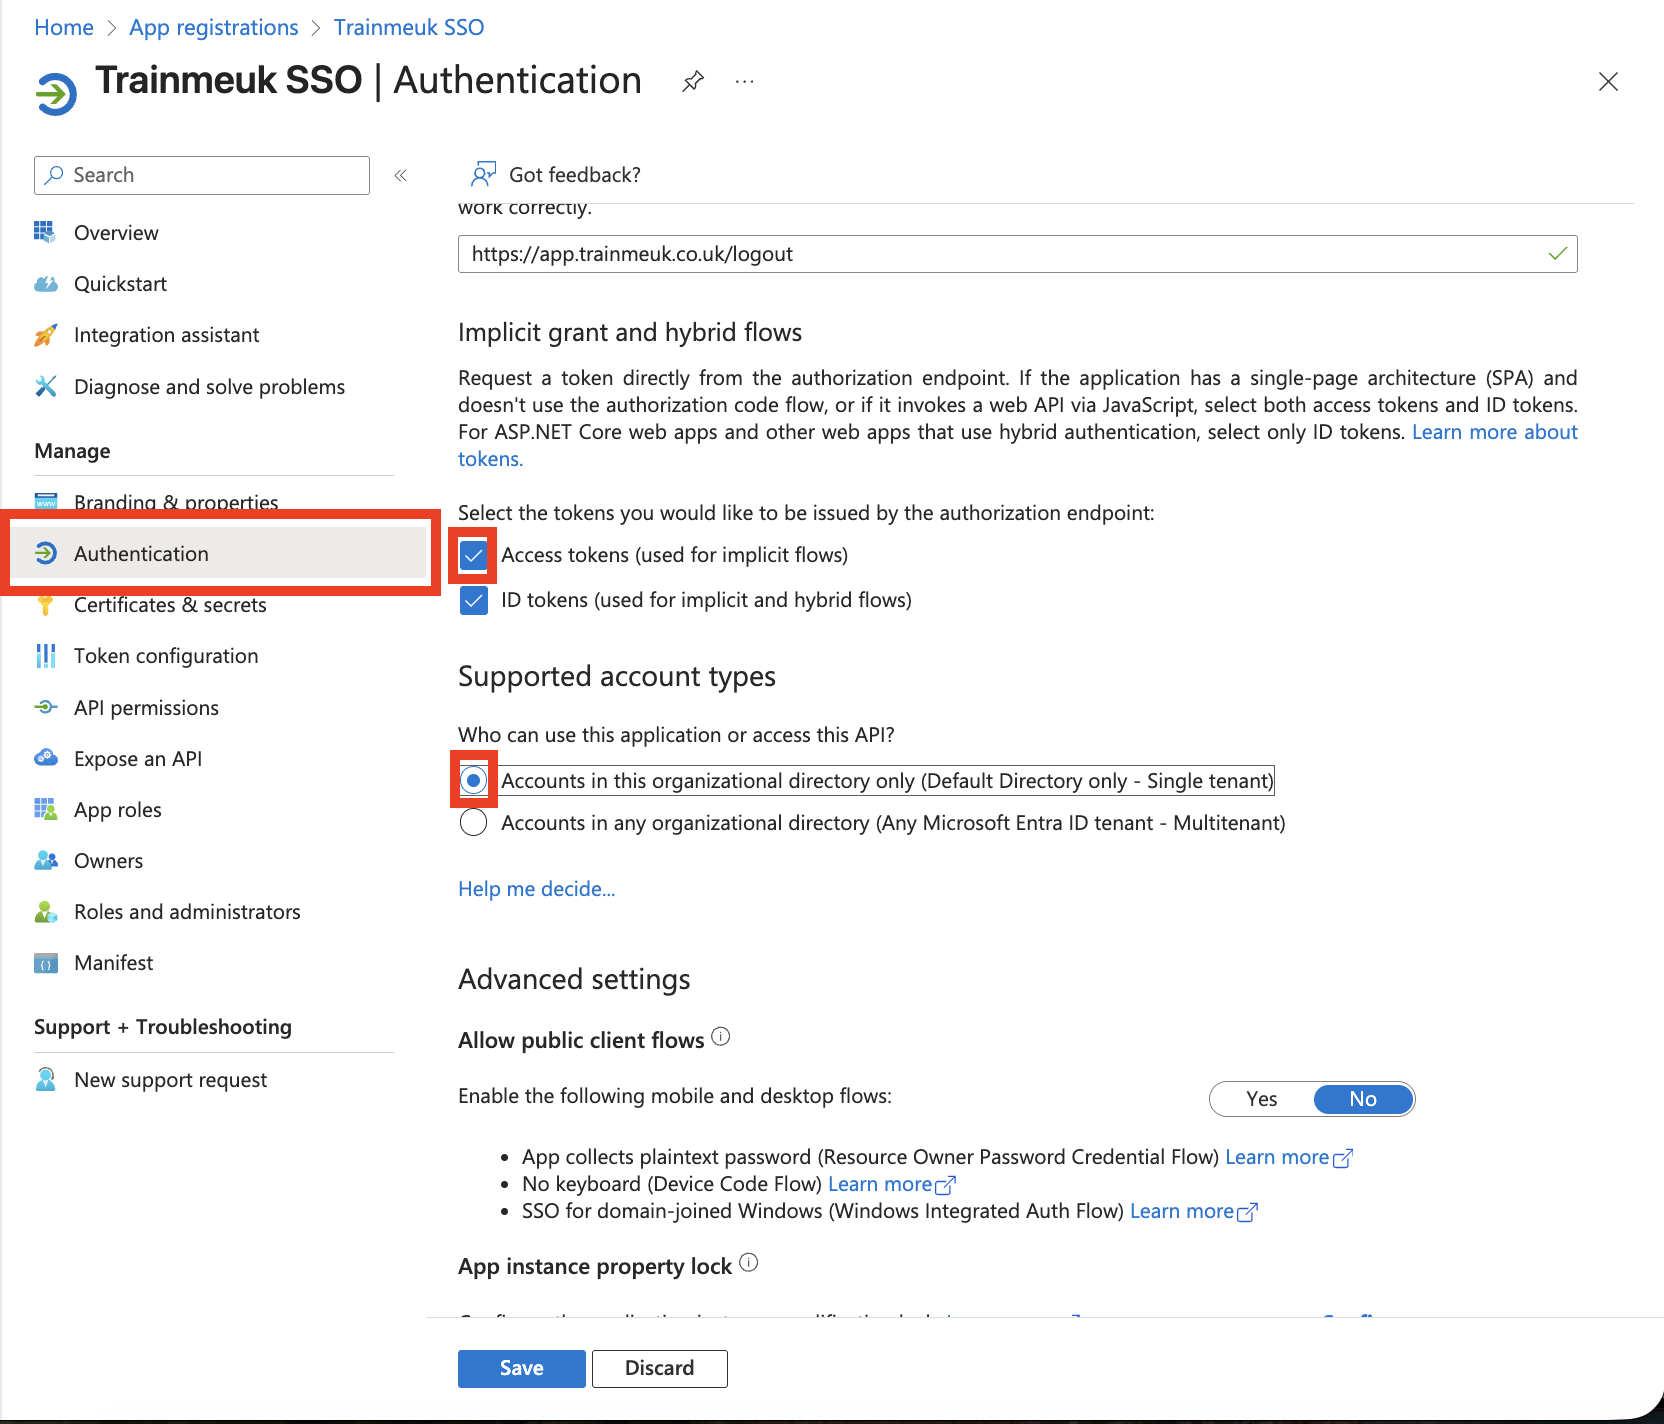The height and width of the screenshot is (1424, 1664).
Task: Uncheck ID tokens for hybrid flows
Action: click(473, 600)
